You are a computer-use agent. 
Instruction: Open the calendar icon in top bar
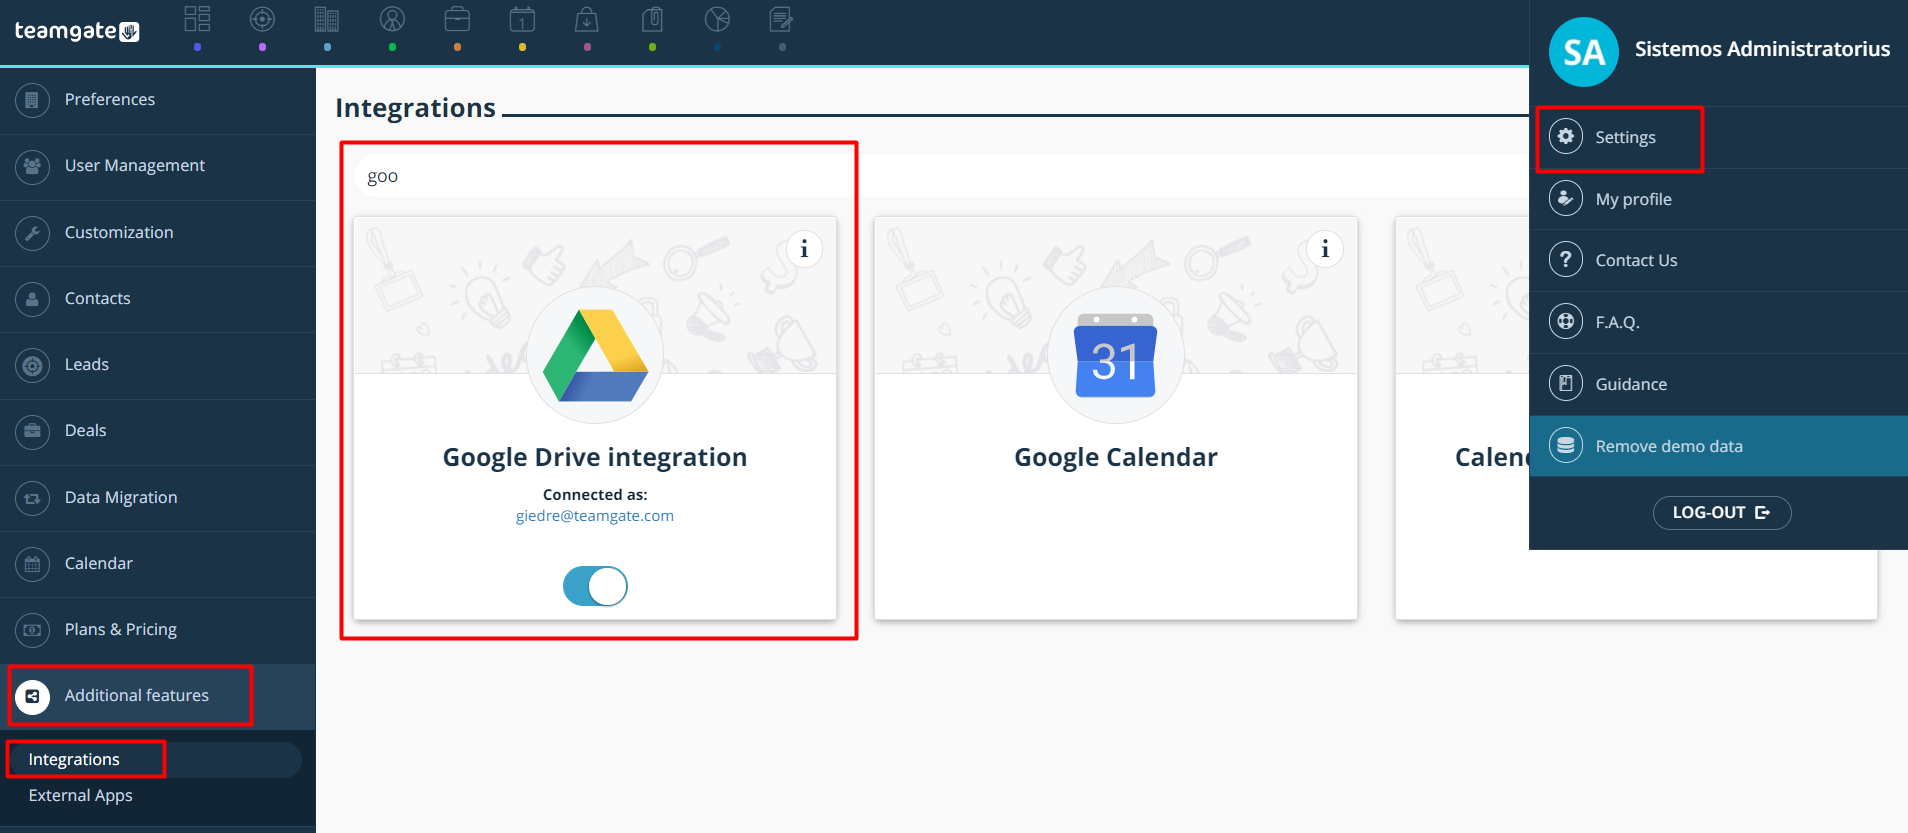pyautogui.click(x=522, y=19)
